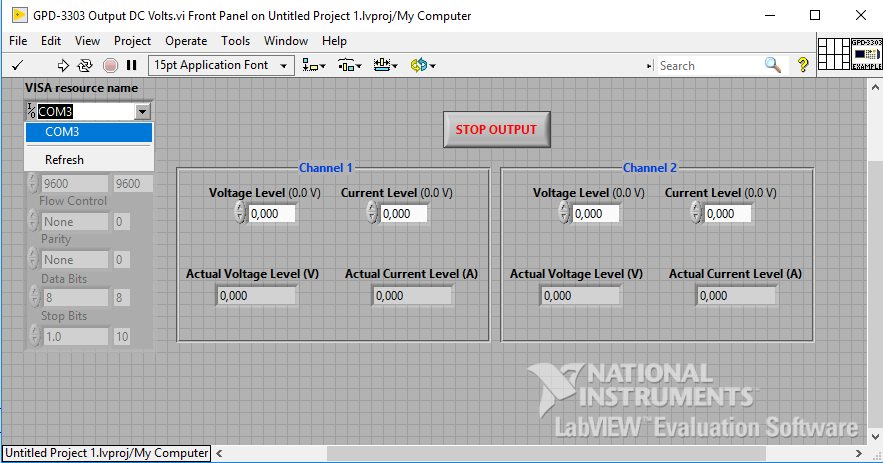The width and height of the screenshot is (883, 463).
Task: Open the View menu
Action: (x=87, y=41)
